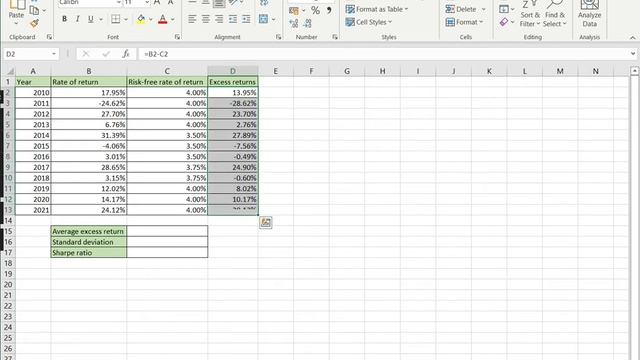Click the 'Excess returns' header cell
Image resolution: width=640 pixels, height=360 pixels.
[x=233, y=82]
